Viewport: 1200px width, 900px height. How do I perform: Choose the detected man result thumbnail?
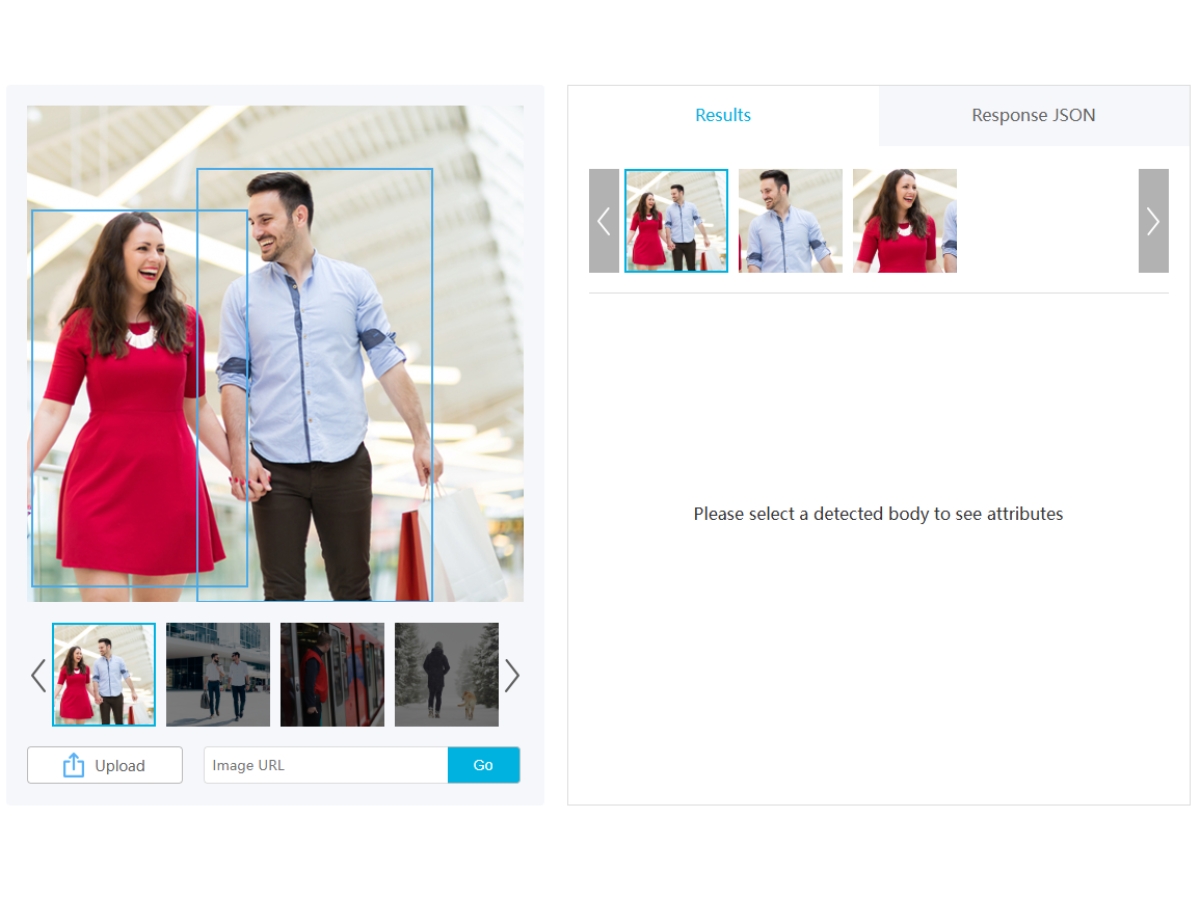790,221
